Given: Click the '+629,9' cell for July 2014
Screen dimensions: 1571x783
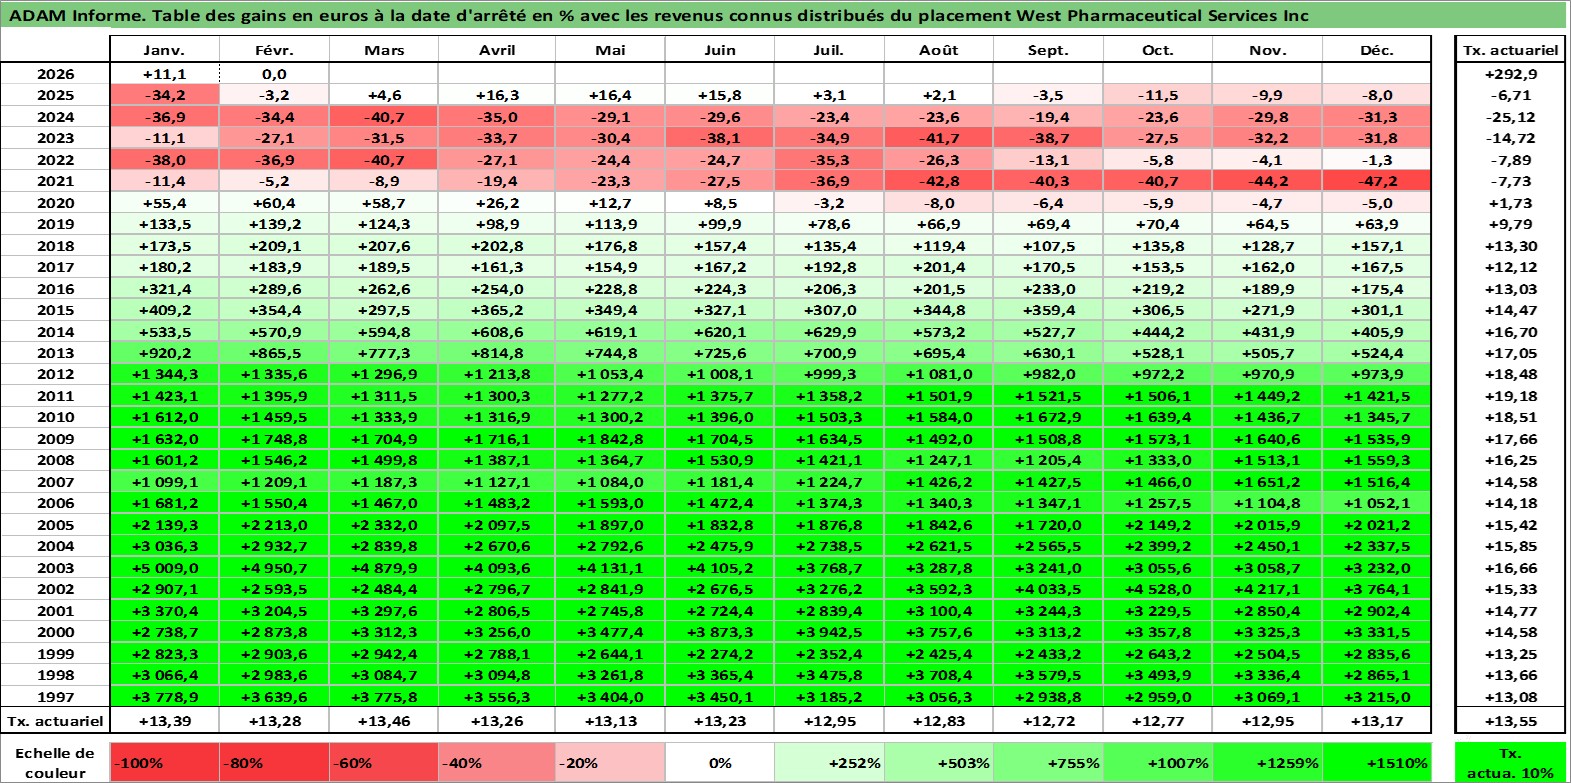Looking at the screenshot, I should 829,332.
